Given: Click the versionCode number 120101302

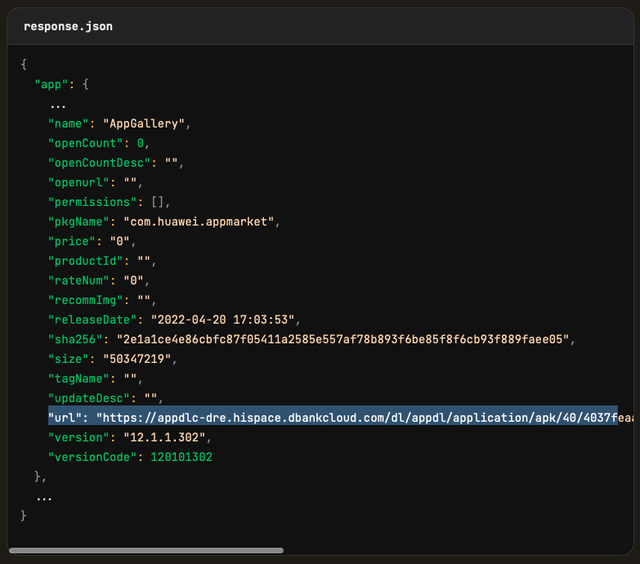Looking at the screenshot, I should (x=178, y=457).
